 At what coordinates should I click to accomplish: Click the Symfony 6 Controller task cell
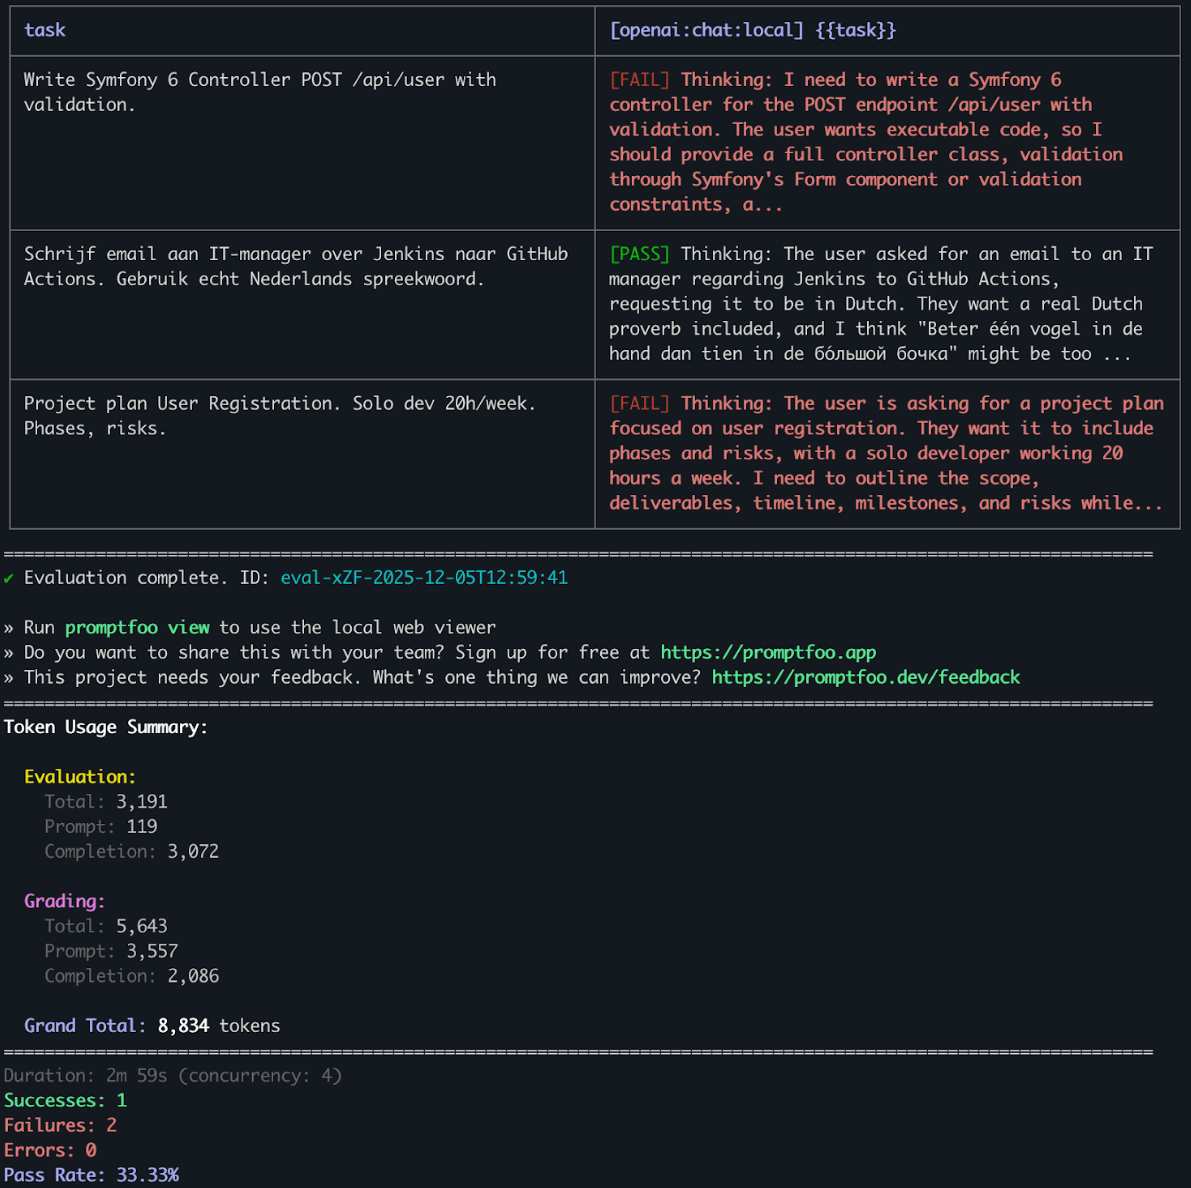[259, 92]
